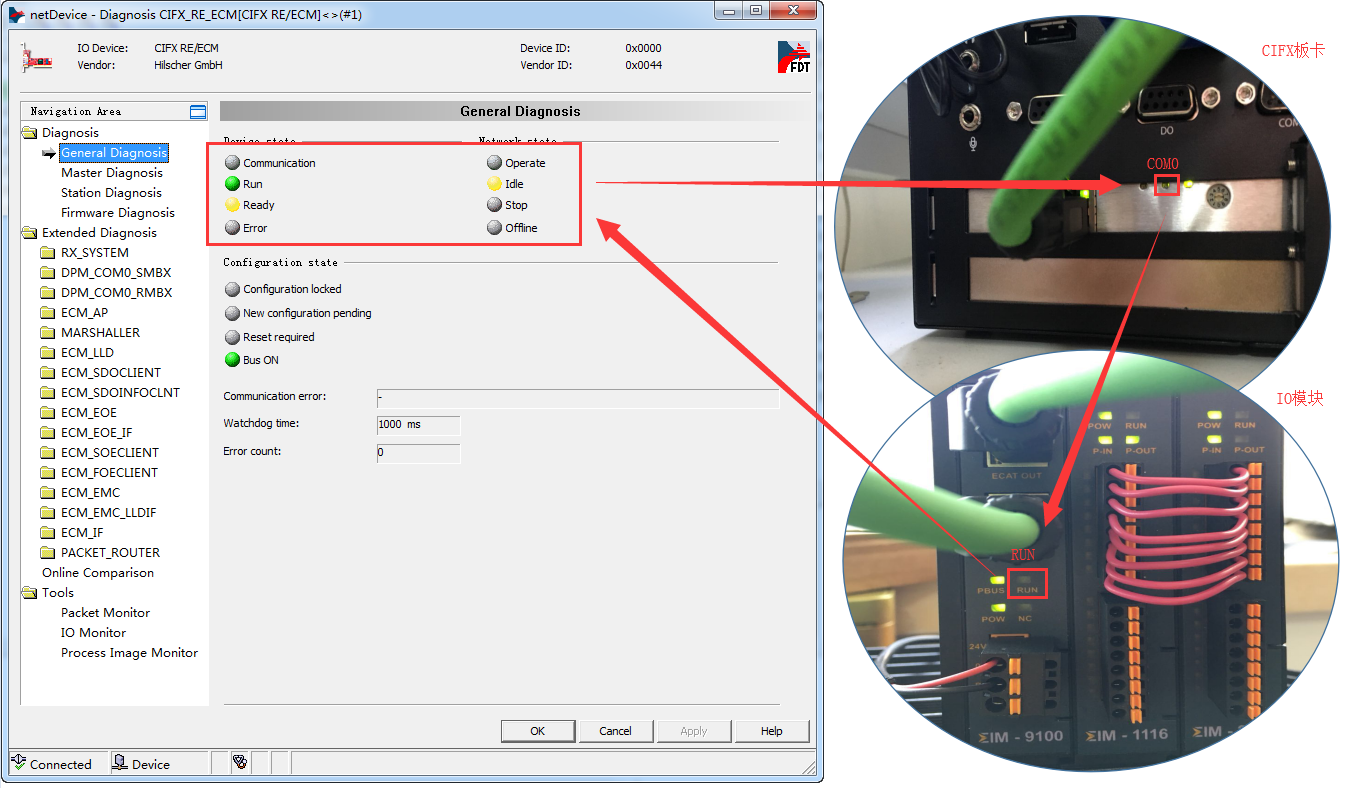Click the Help button

(x=772, y=731)
